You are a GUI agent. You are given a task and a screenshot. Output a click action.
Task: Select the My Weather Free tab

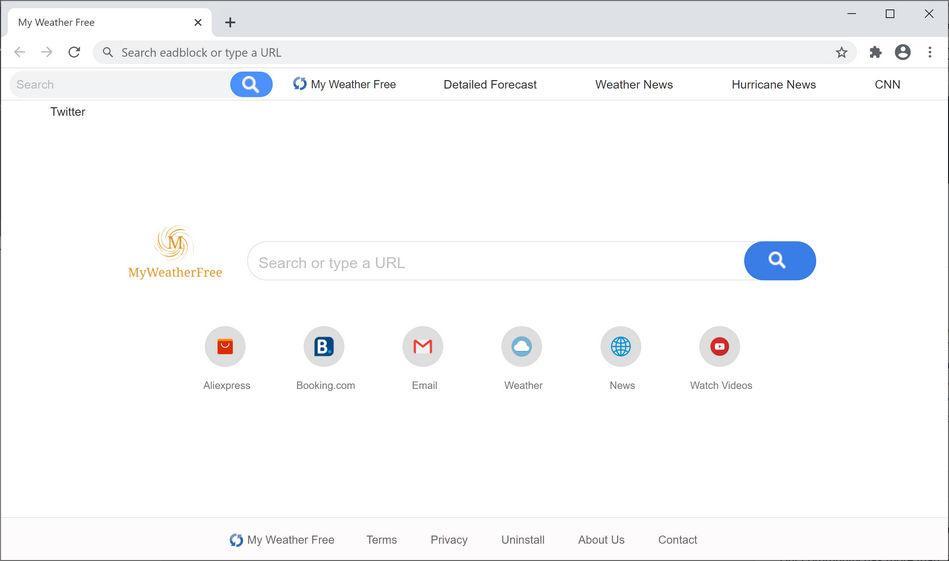pyautogui.click(x=100, y=22)
